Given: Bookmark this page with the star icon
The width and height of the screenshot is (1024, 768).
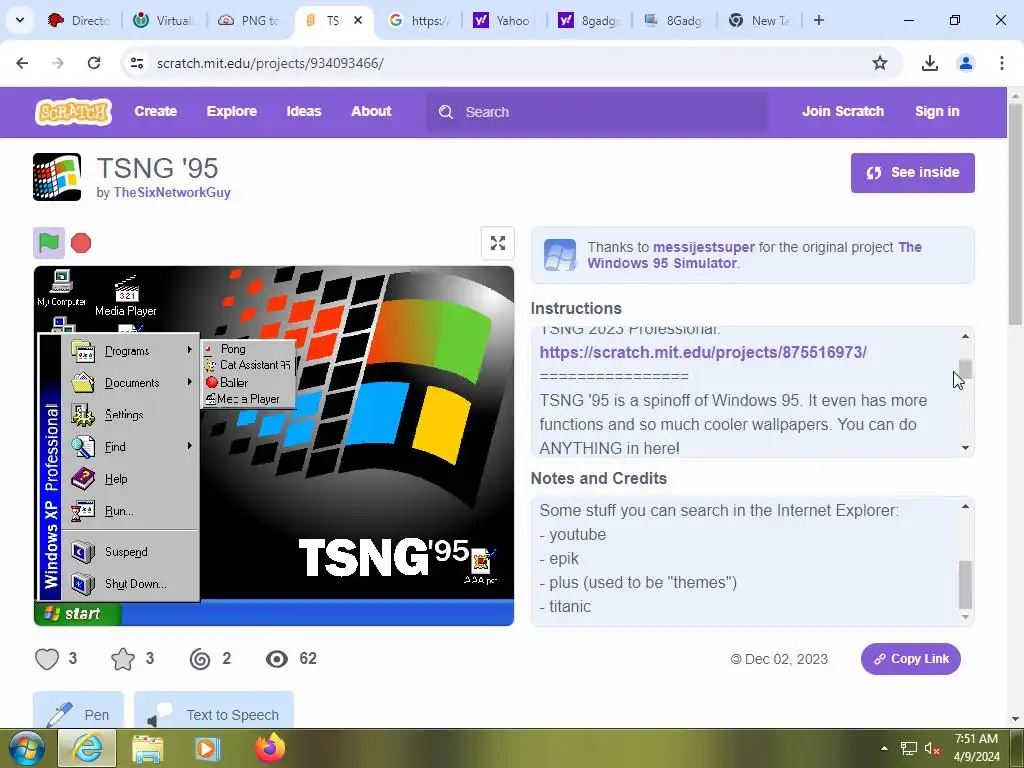Looking at the screenshot, I should [x=880, y=63].
